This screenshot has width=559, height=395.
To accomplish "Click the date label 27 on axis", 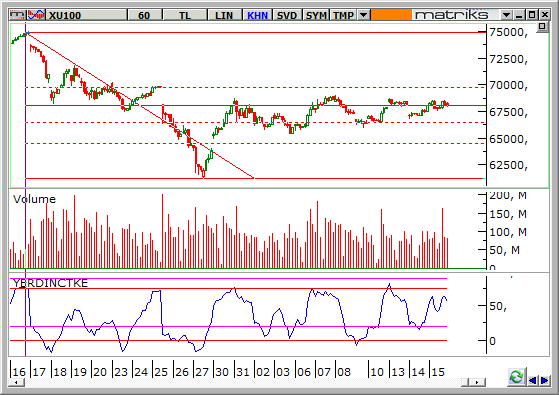I will coord(202,372).
